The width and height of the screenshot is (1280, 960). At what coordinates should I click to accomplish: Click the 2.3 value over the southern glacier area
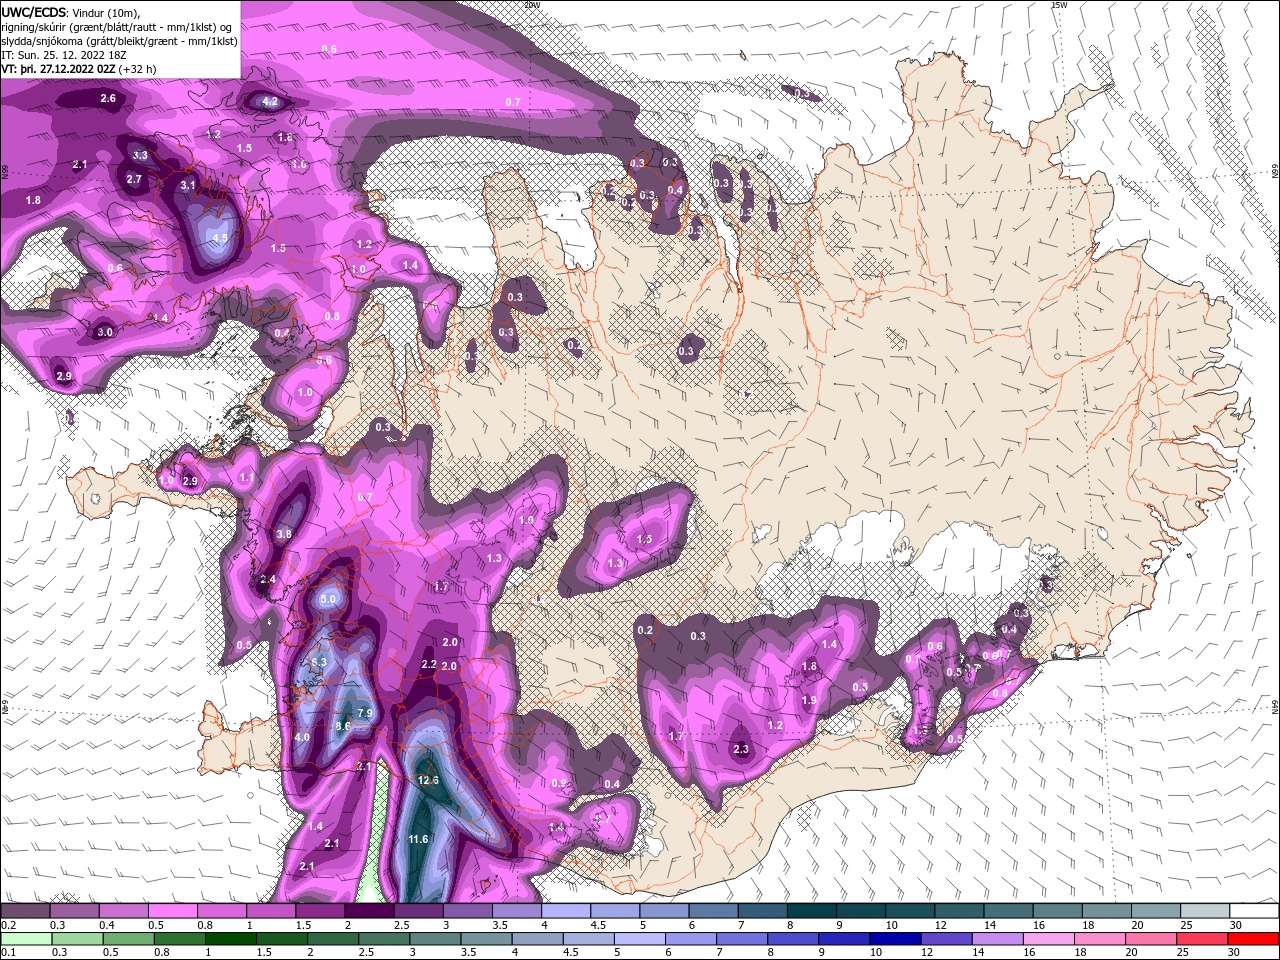coord(741,749)
